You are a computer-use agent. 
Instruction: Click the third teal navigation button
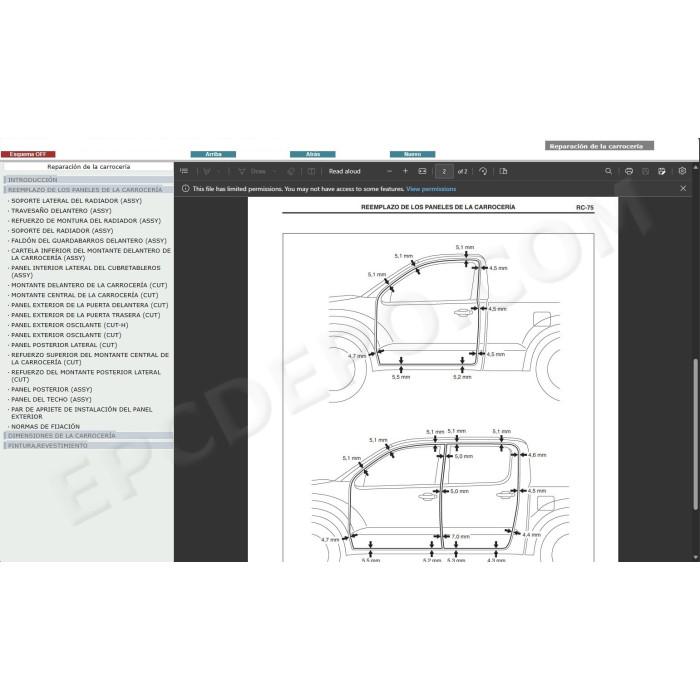coord(412,154)
